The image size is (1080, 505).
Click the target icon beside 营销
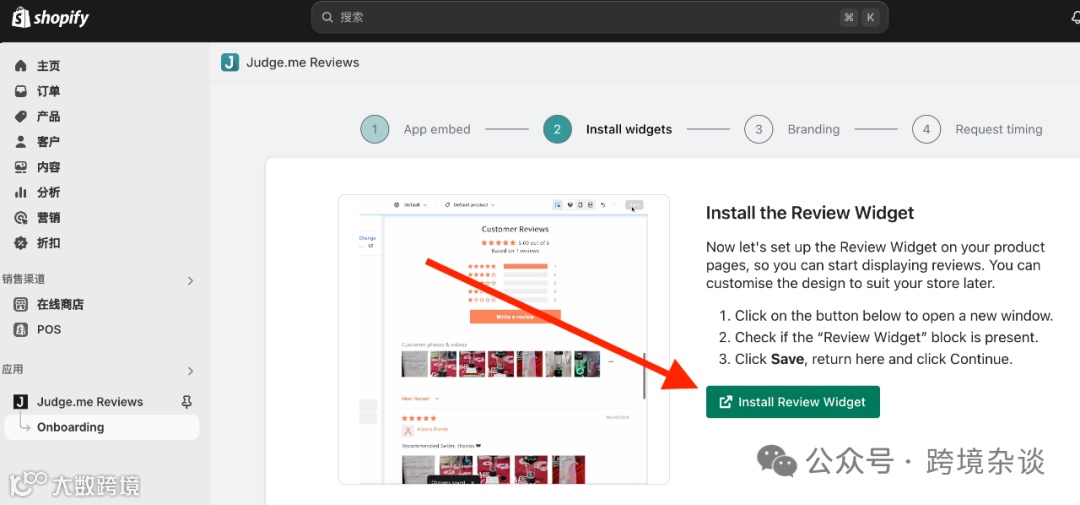21,218
